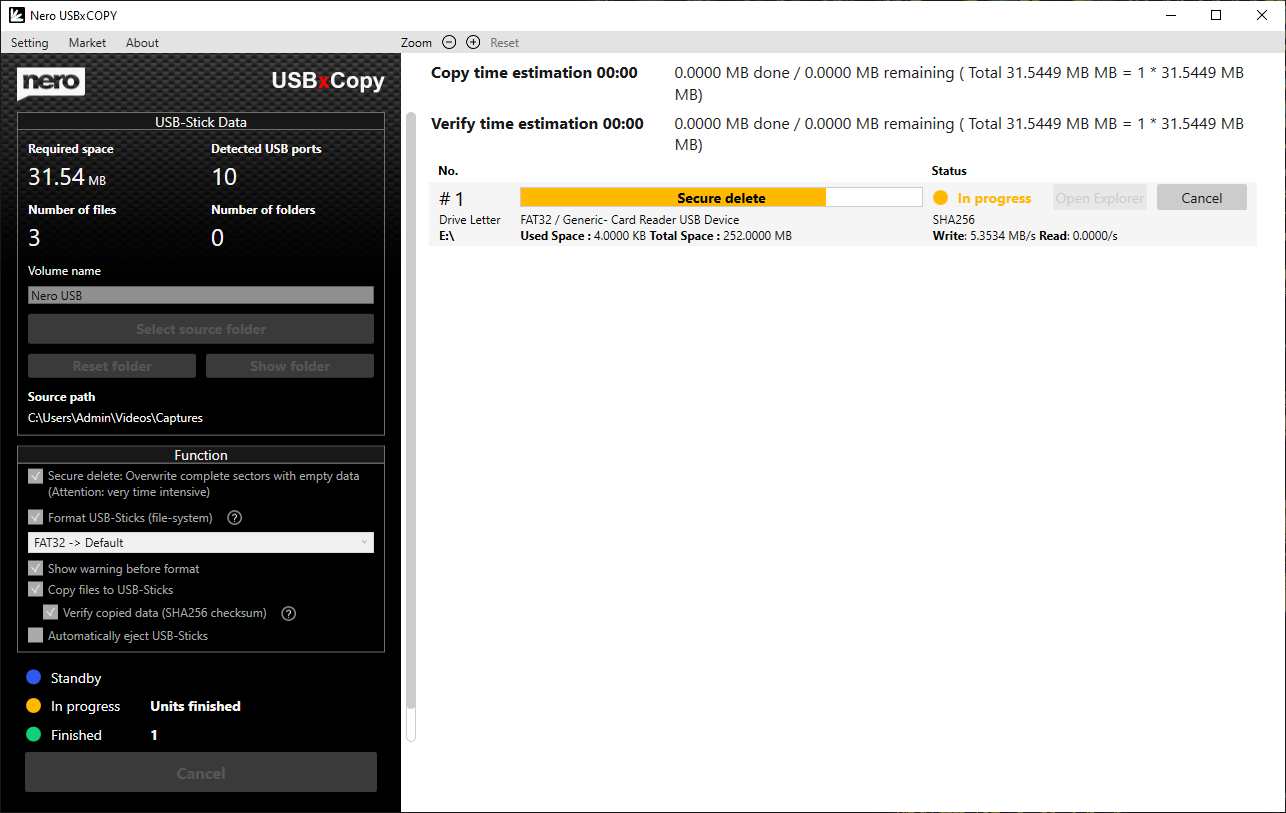
Task: Cancel the drive #1 operation
Action: [x=1201, y=198]
